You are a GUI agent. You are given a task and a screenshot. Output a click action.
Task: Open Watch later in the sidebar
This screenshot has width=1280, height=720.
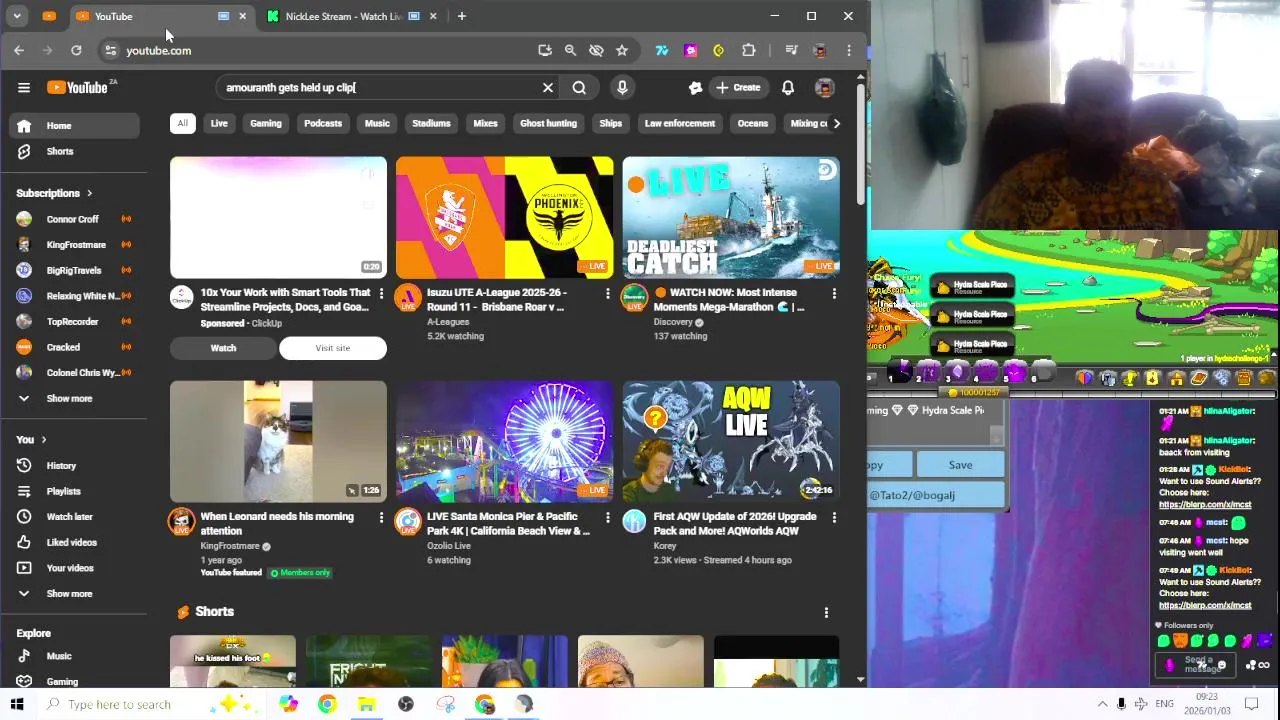75,516
